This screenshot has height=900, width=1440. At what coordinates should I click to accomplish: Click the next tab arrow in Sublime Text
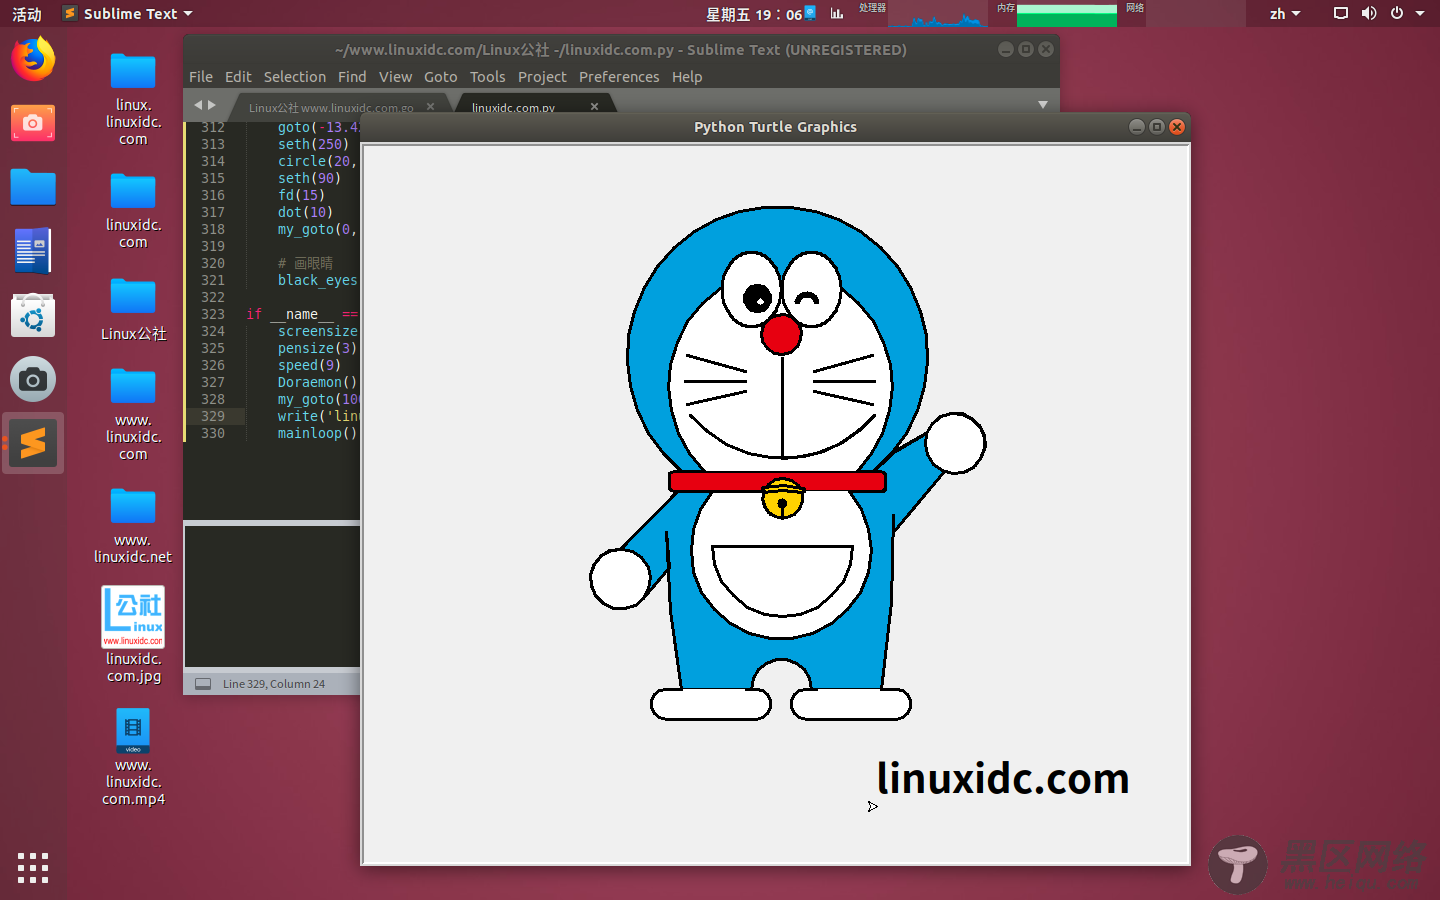point(212,105)
